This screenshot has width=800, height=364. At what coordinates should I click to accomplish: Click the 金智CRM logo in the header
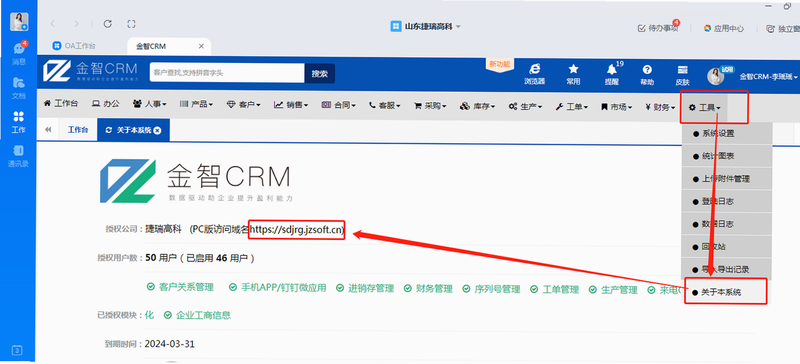[x=90, y=72]
